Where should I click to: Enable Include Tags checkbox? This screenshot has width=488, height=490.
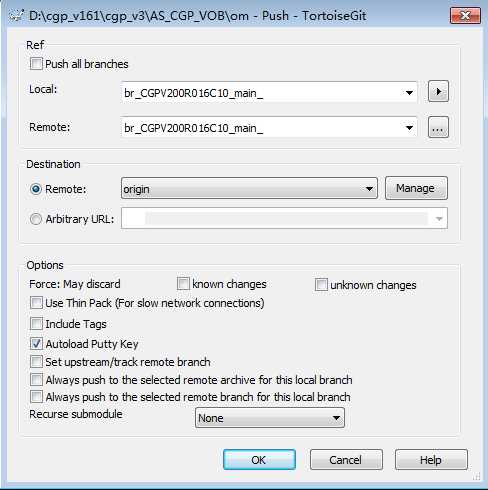coord(36,324)
